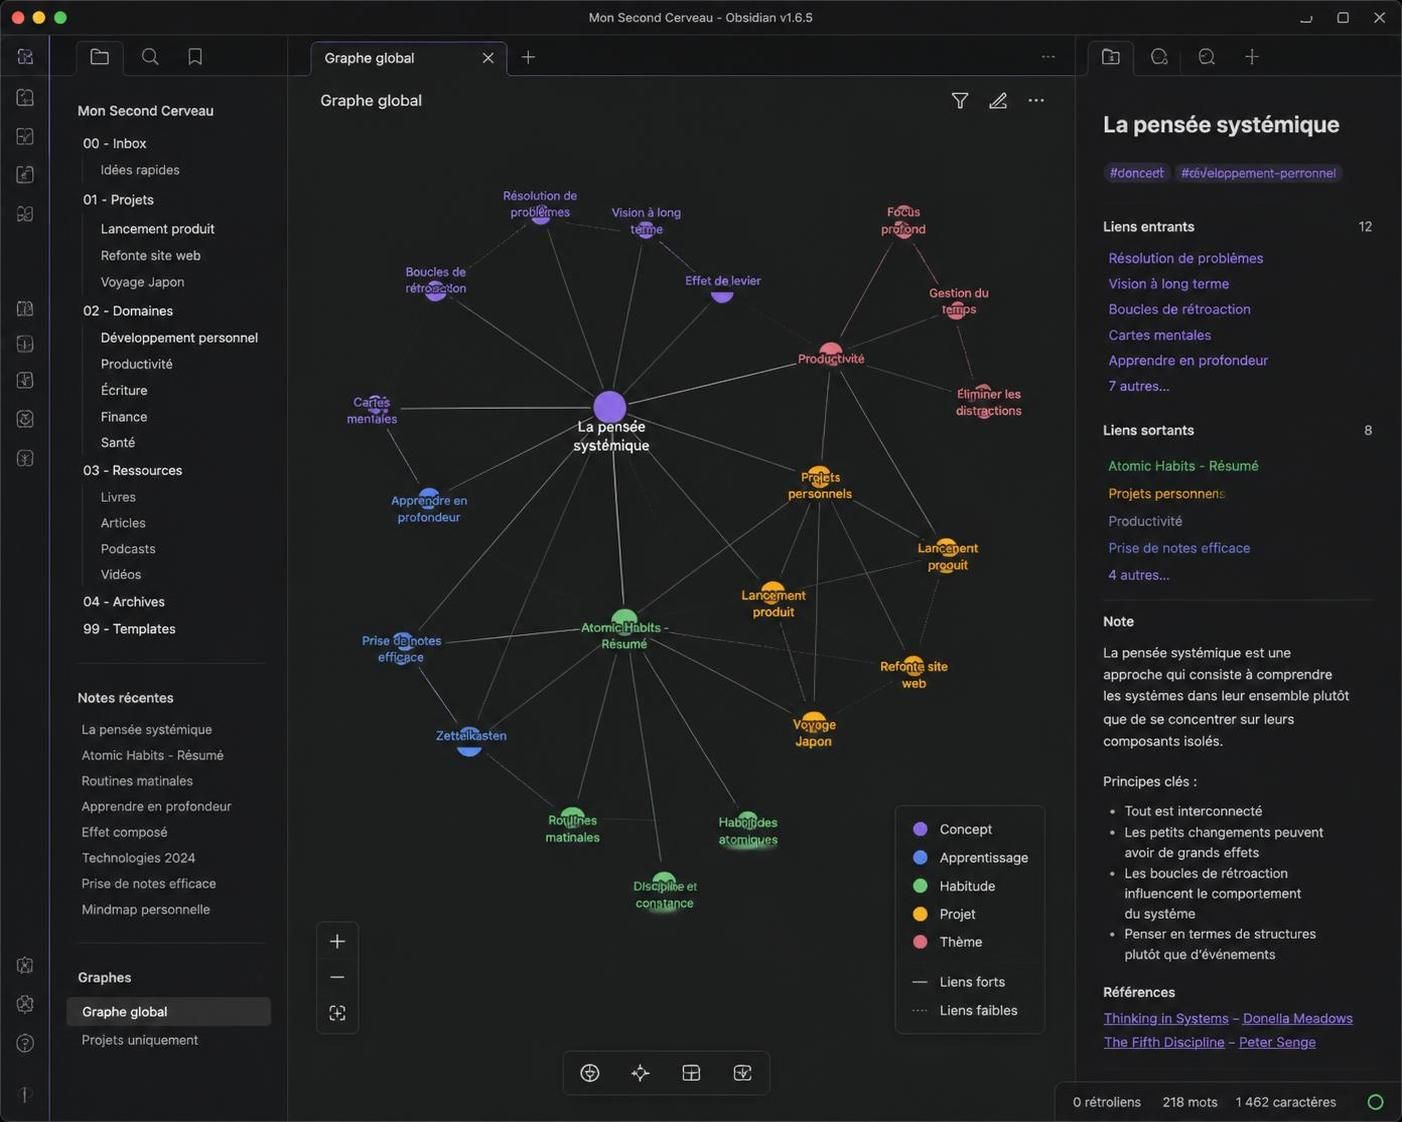Viewport: 1402px width, 1122px height.
Task: Open the bookmarks tab in left sidebar
Action: (195, 57)
